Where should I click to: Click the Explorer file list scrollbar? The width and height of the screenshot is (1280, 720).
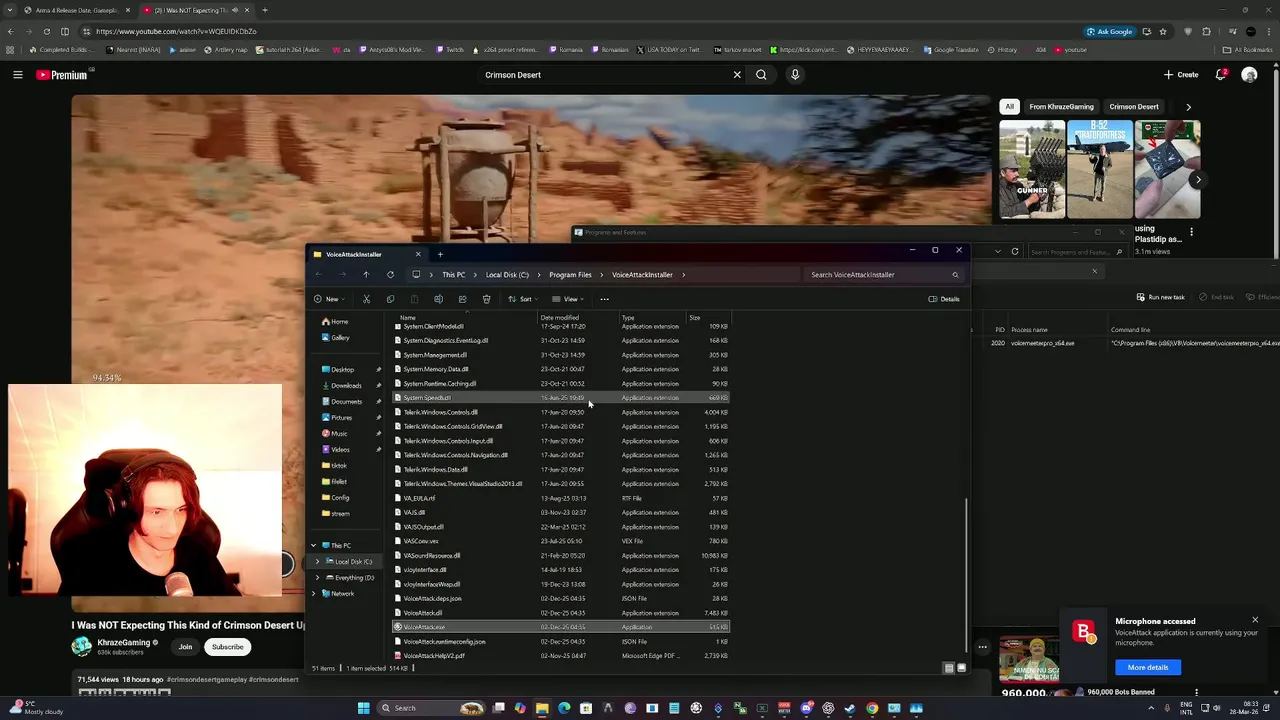point(966,573)
